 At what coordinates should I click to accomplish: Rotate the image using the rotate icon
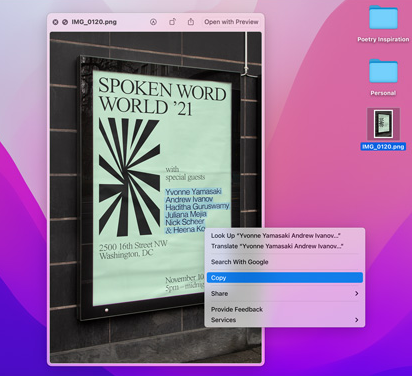[172, 22]
